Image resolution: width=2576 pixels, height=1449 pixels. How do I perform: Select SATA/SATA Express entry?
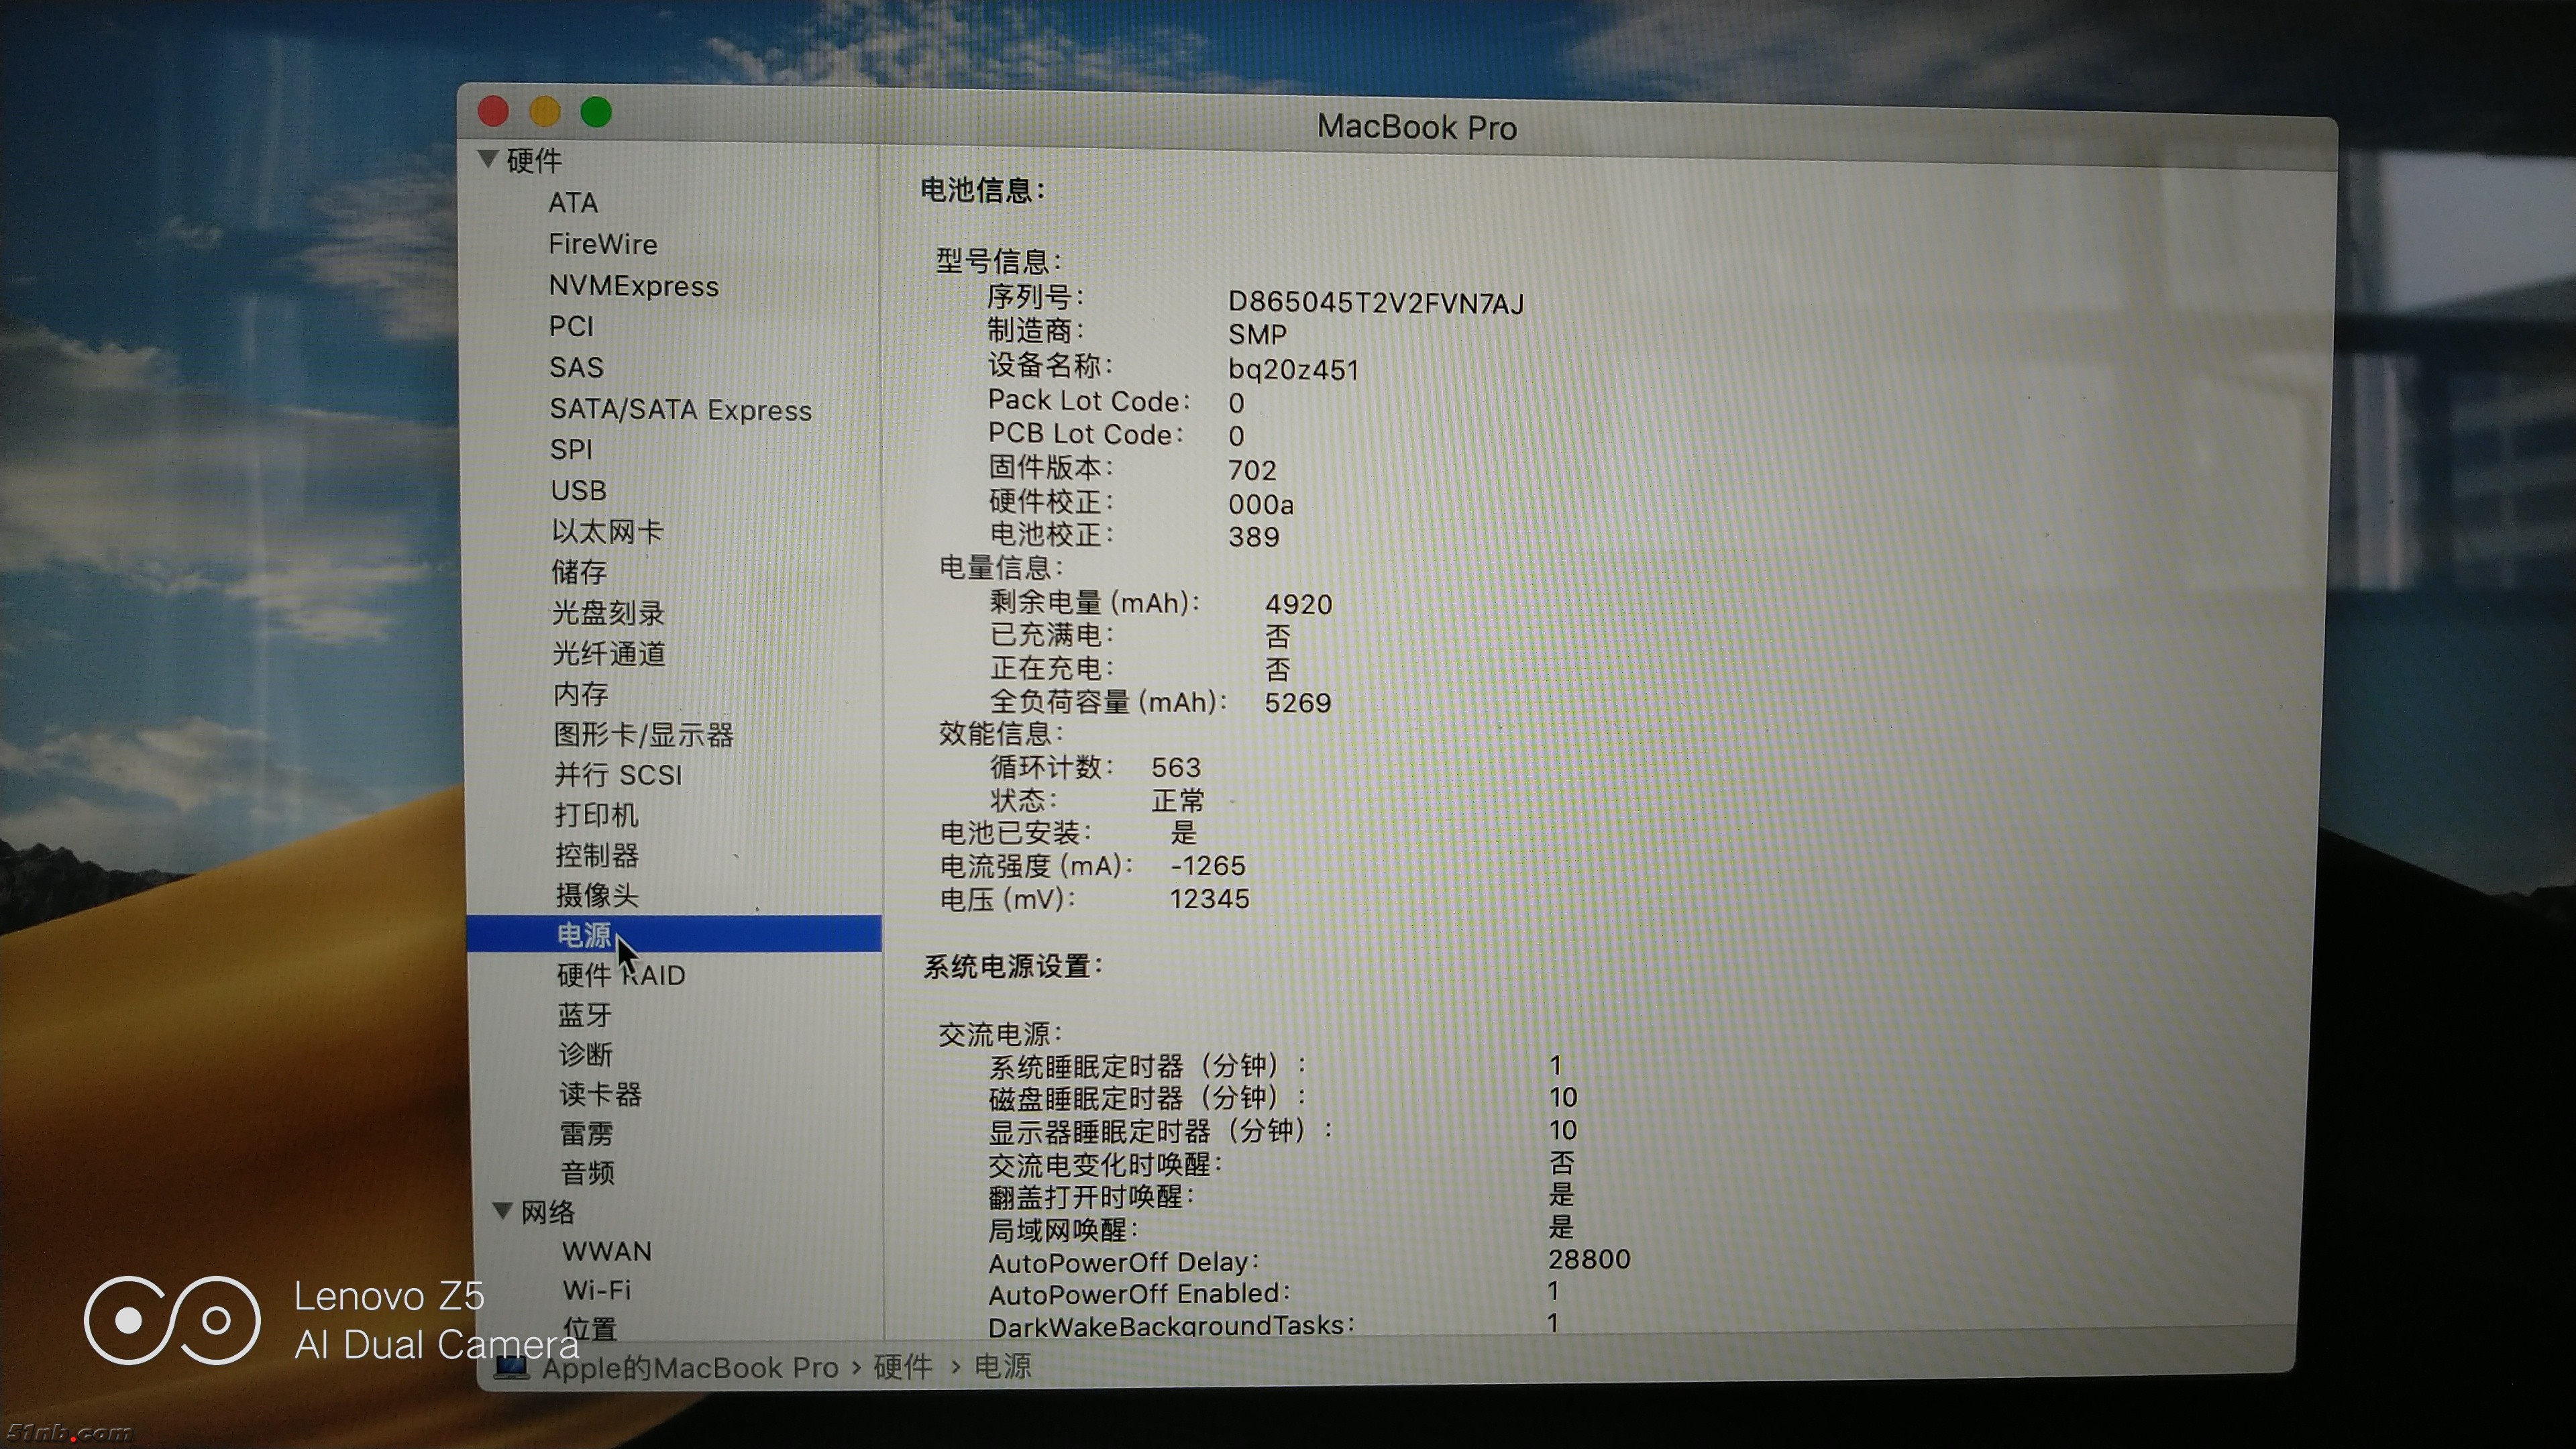680,410
